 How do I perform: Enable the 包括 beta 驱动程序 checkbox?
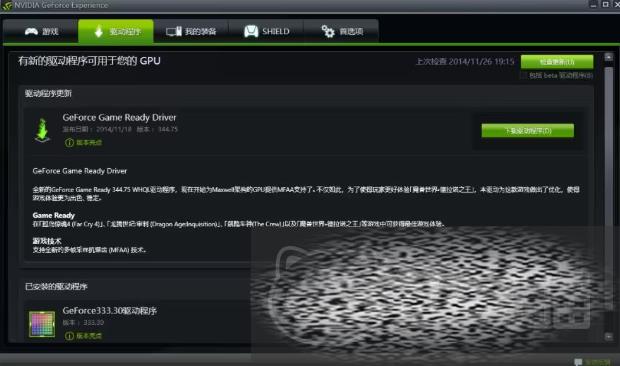coord(523,75)
